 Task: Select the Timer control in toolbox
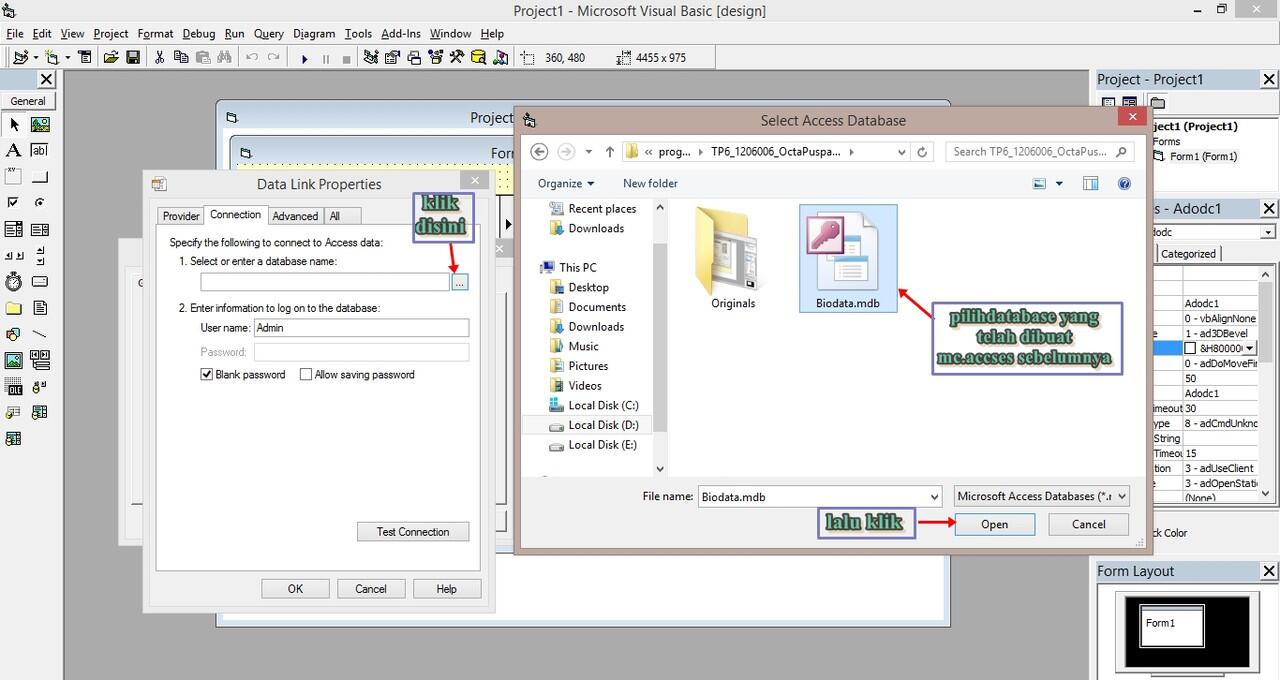(14, 282)
